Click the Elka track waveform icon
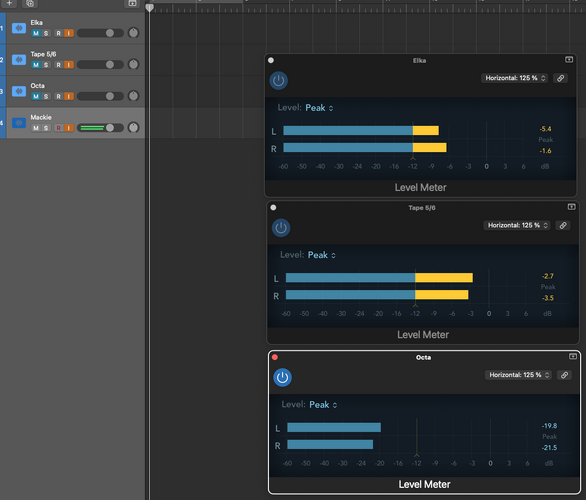 tap(19, 28)
